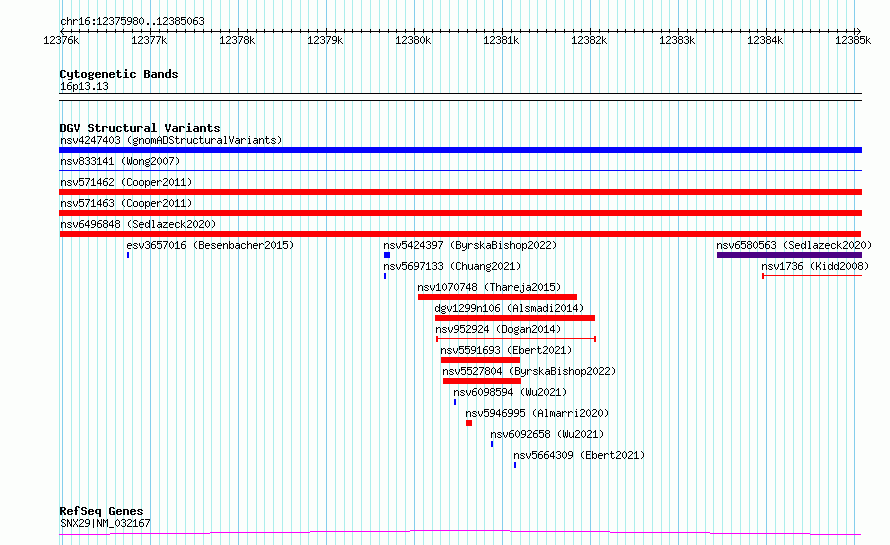Screen dimensions: 890x545
Task: Click the Cytogenetic Bands track title
Action: (x=119, y=74)
